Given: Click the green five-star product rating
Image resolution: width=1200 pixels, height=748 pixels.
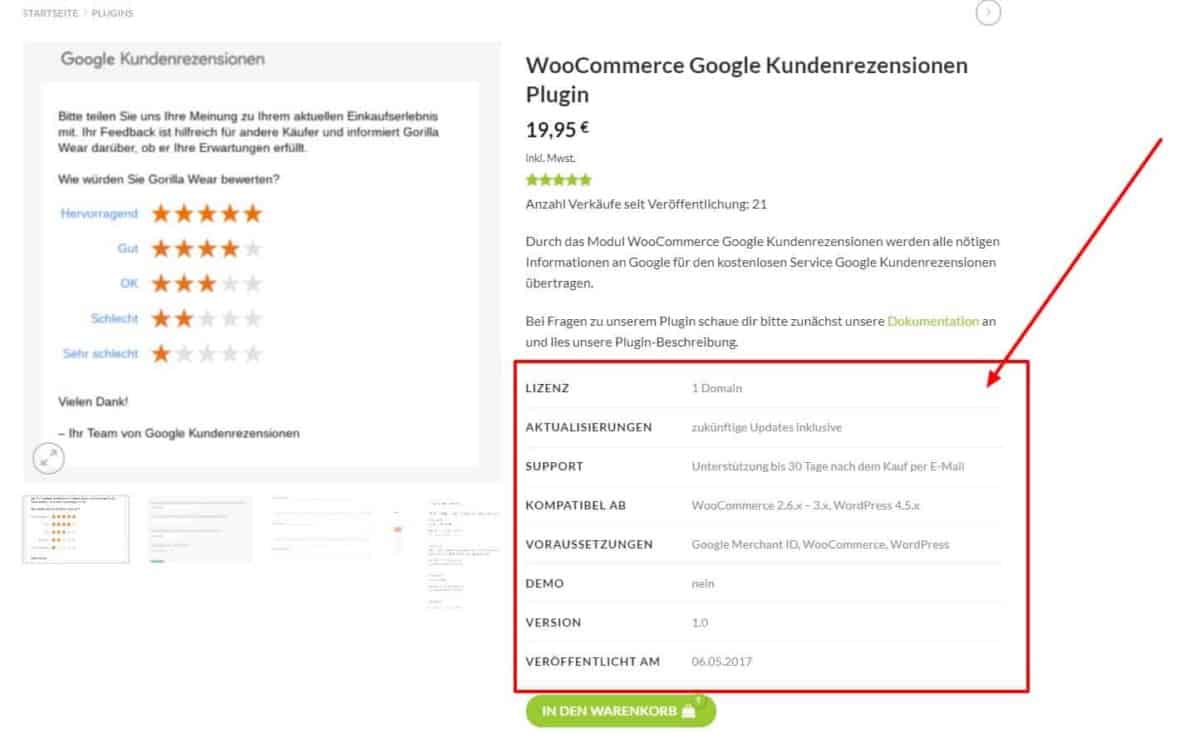Looking at the screenshot, I should click(558, 181).
